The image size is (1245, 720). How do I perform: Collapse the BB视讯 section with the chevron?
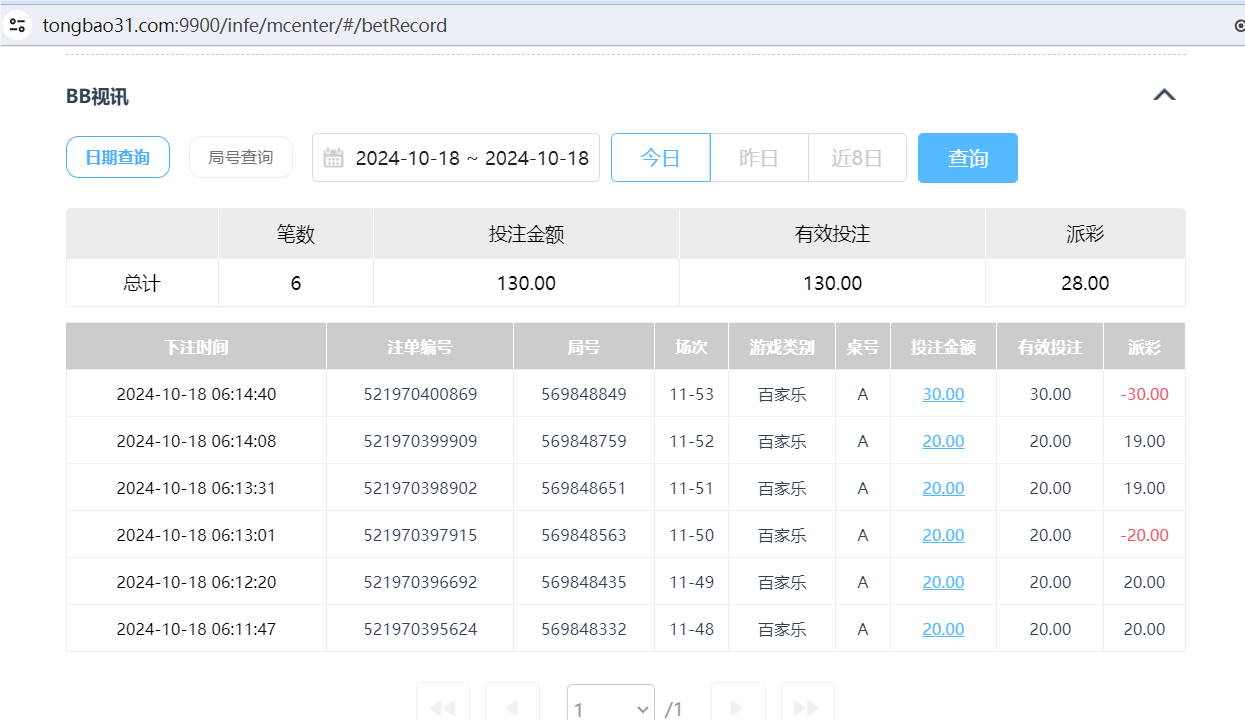click(x=1164, y=94)
